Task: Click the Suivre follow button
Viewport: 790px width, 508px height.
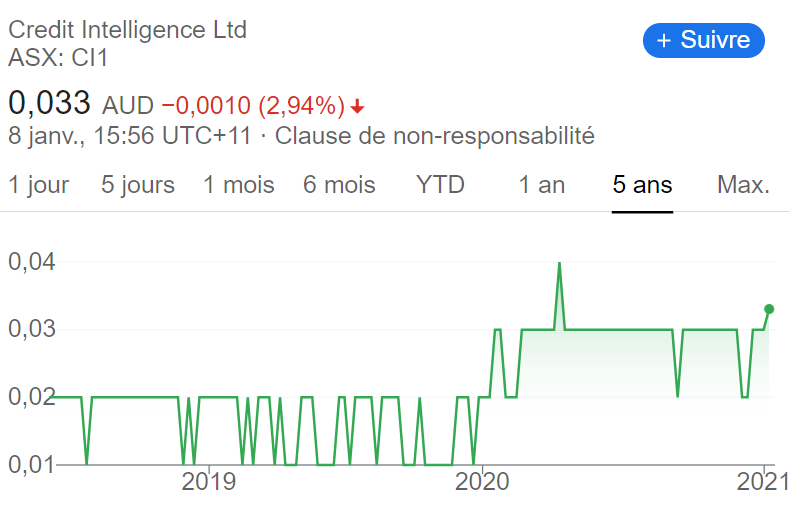Action: (x=703, y=40)
